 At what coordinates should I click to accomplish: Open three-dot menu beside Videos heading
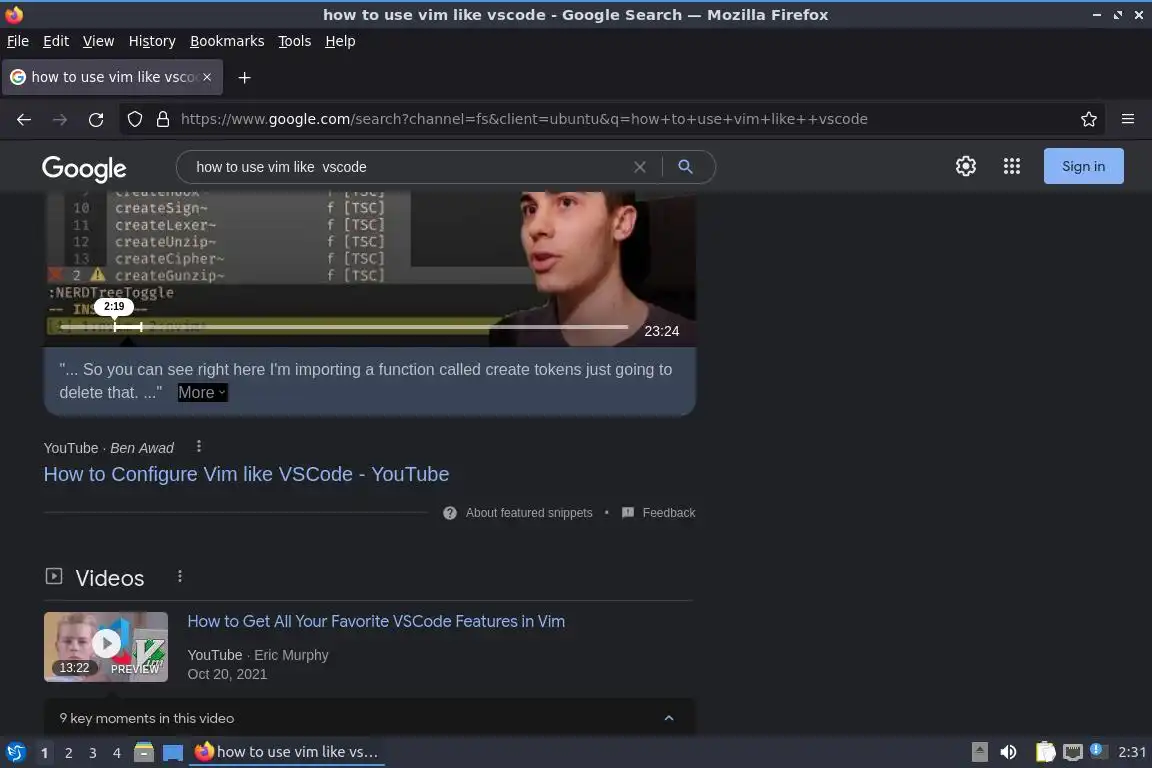click(179, 577)
